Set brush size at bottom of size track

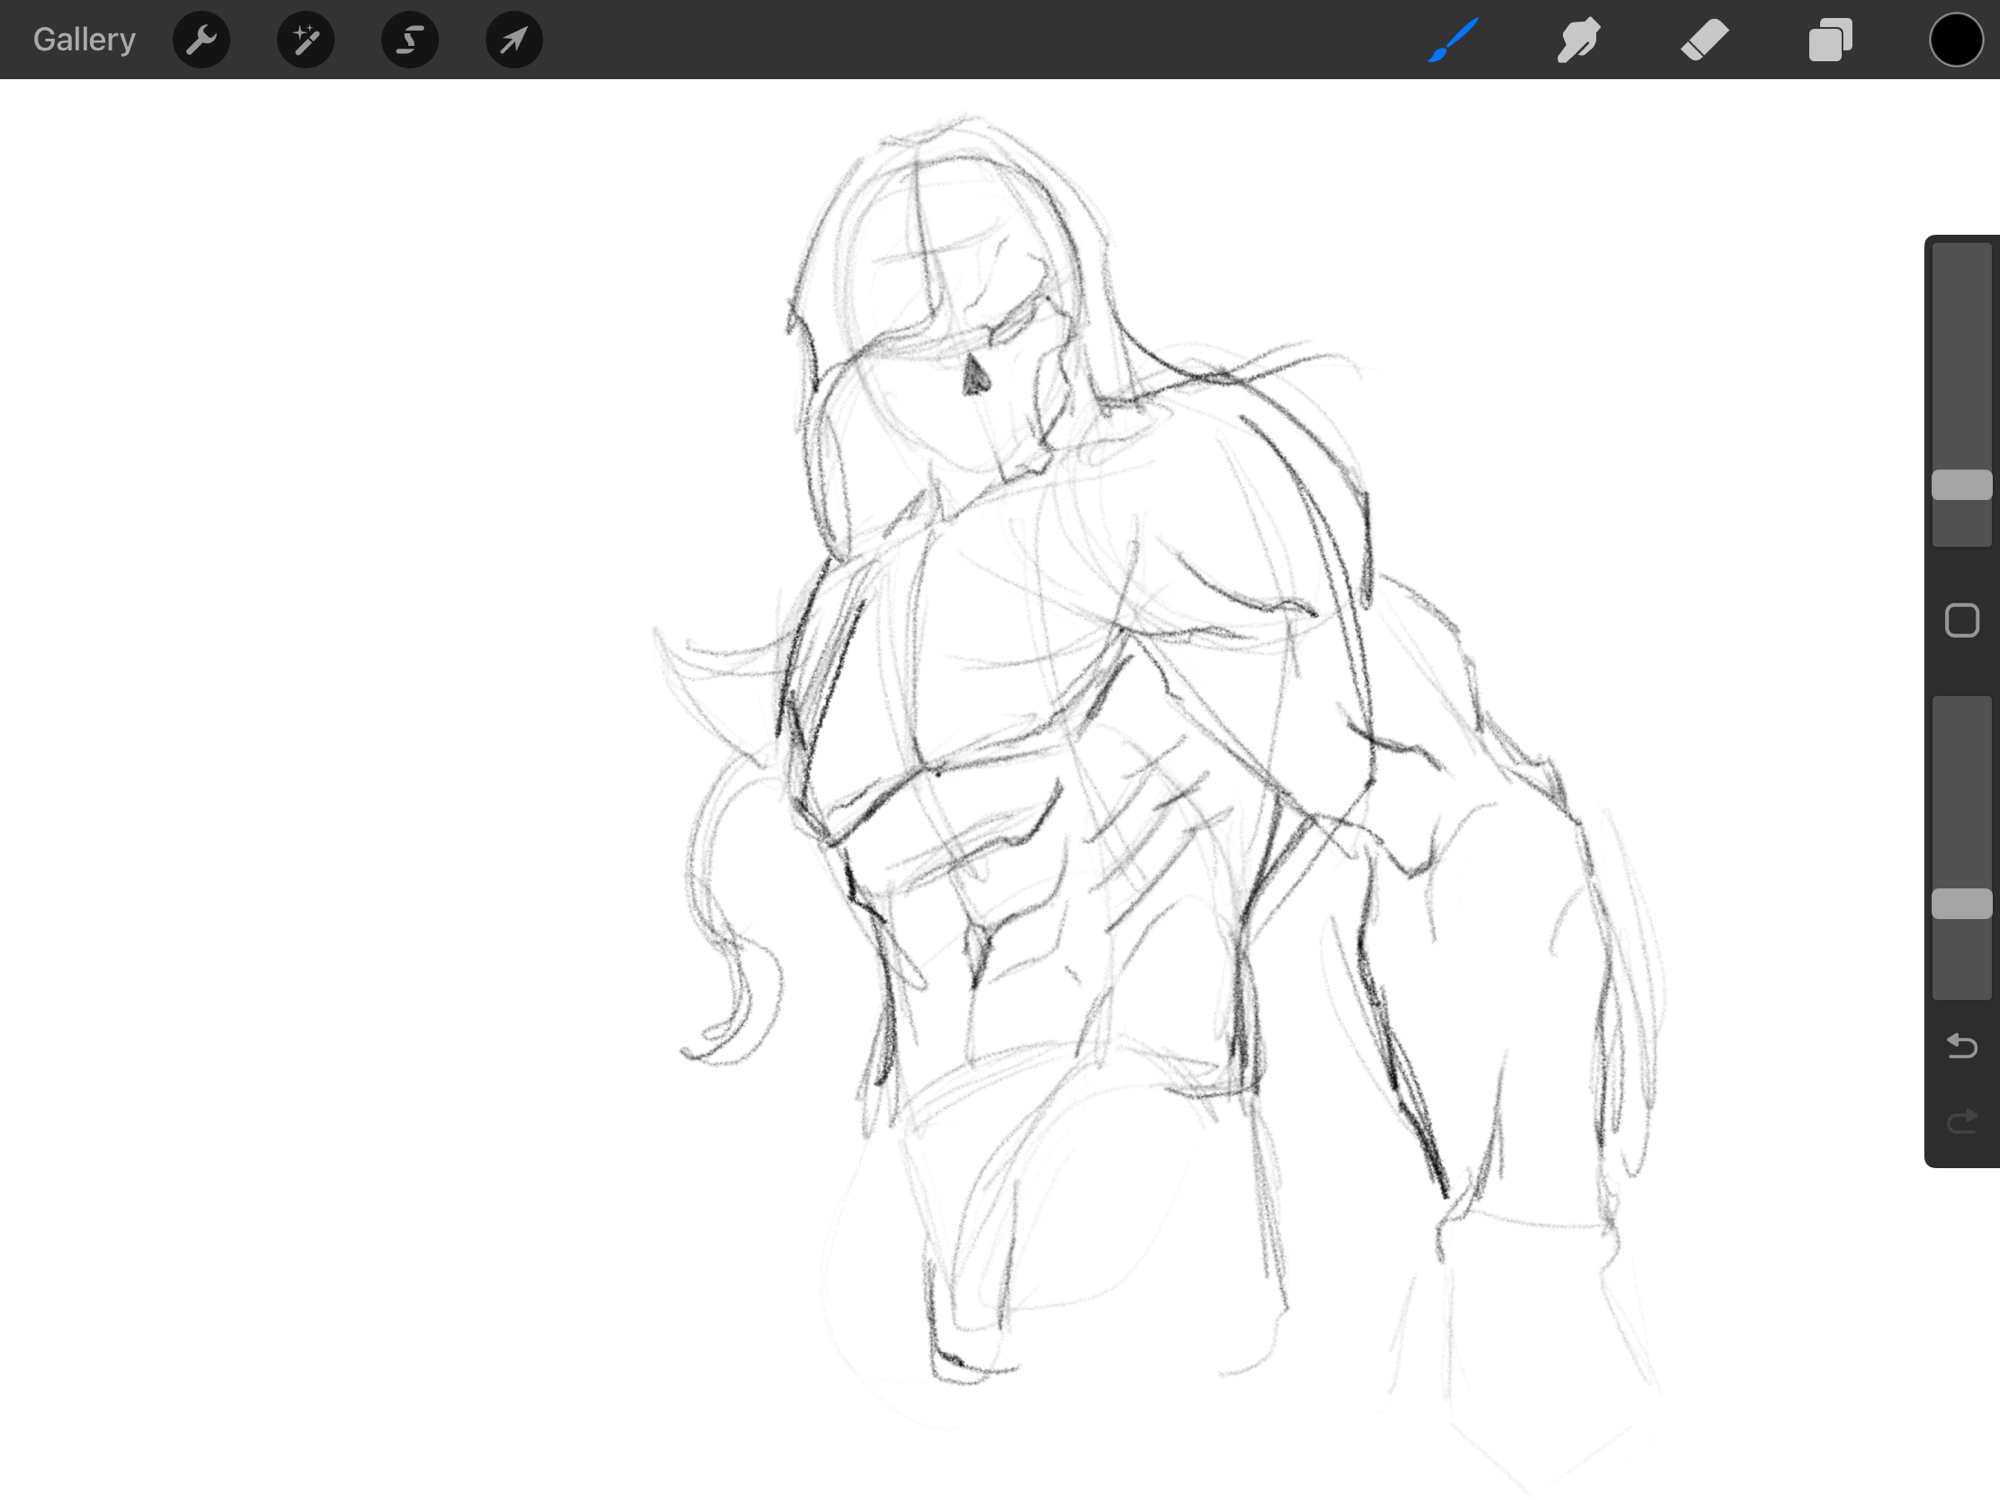click(x=1961, y=537)
